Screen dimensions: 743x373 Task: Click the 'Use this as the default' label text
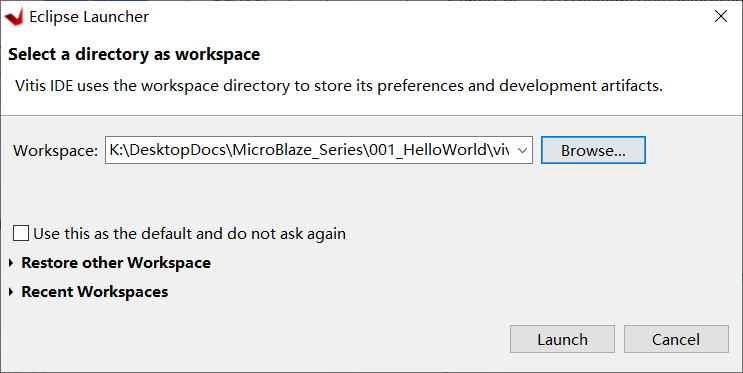point(189,234)
